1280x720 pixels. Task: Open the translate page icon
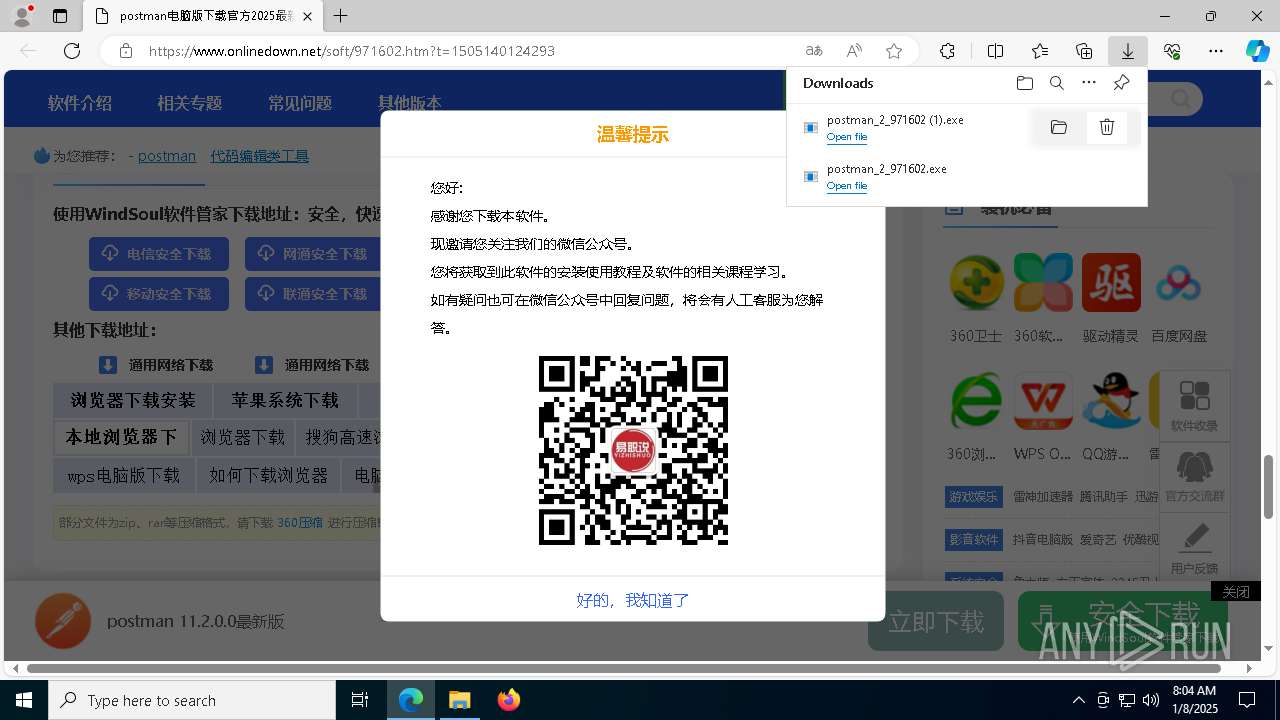814,51
